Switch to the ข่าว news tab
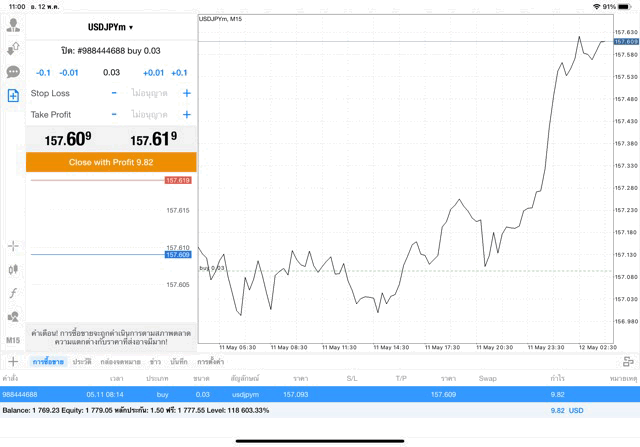 click(155, 362)
